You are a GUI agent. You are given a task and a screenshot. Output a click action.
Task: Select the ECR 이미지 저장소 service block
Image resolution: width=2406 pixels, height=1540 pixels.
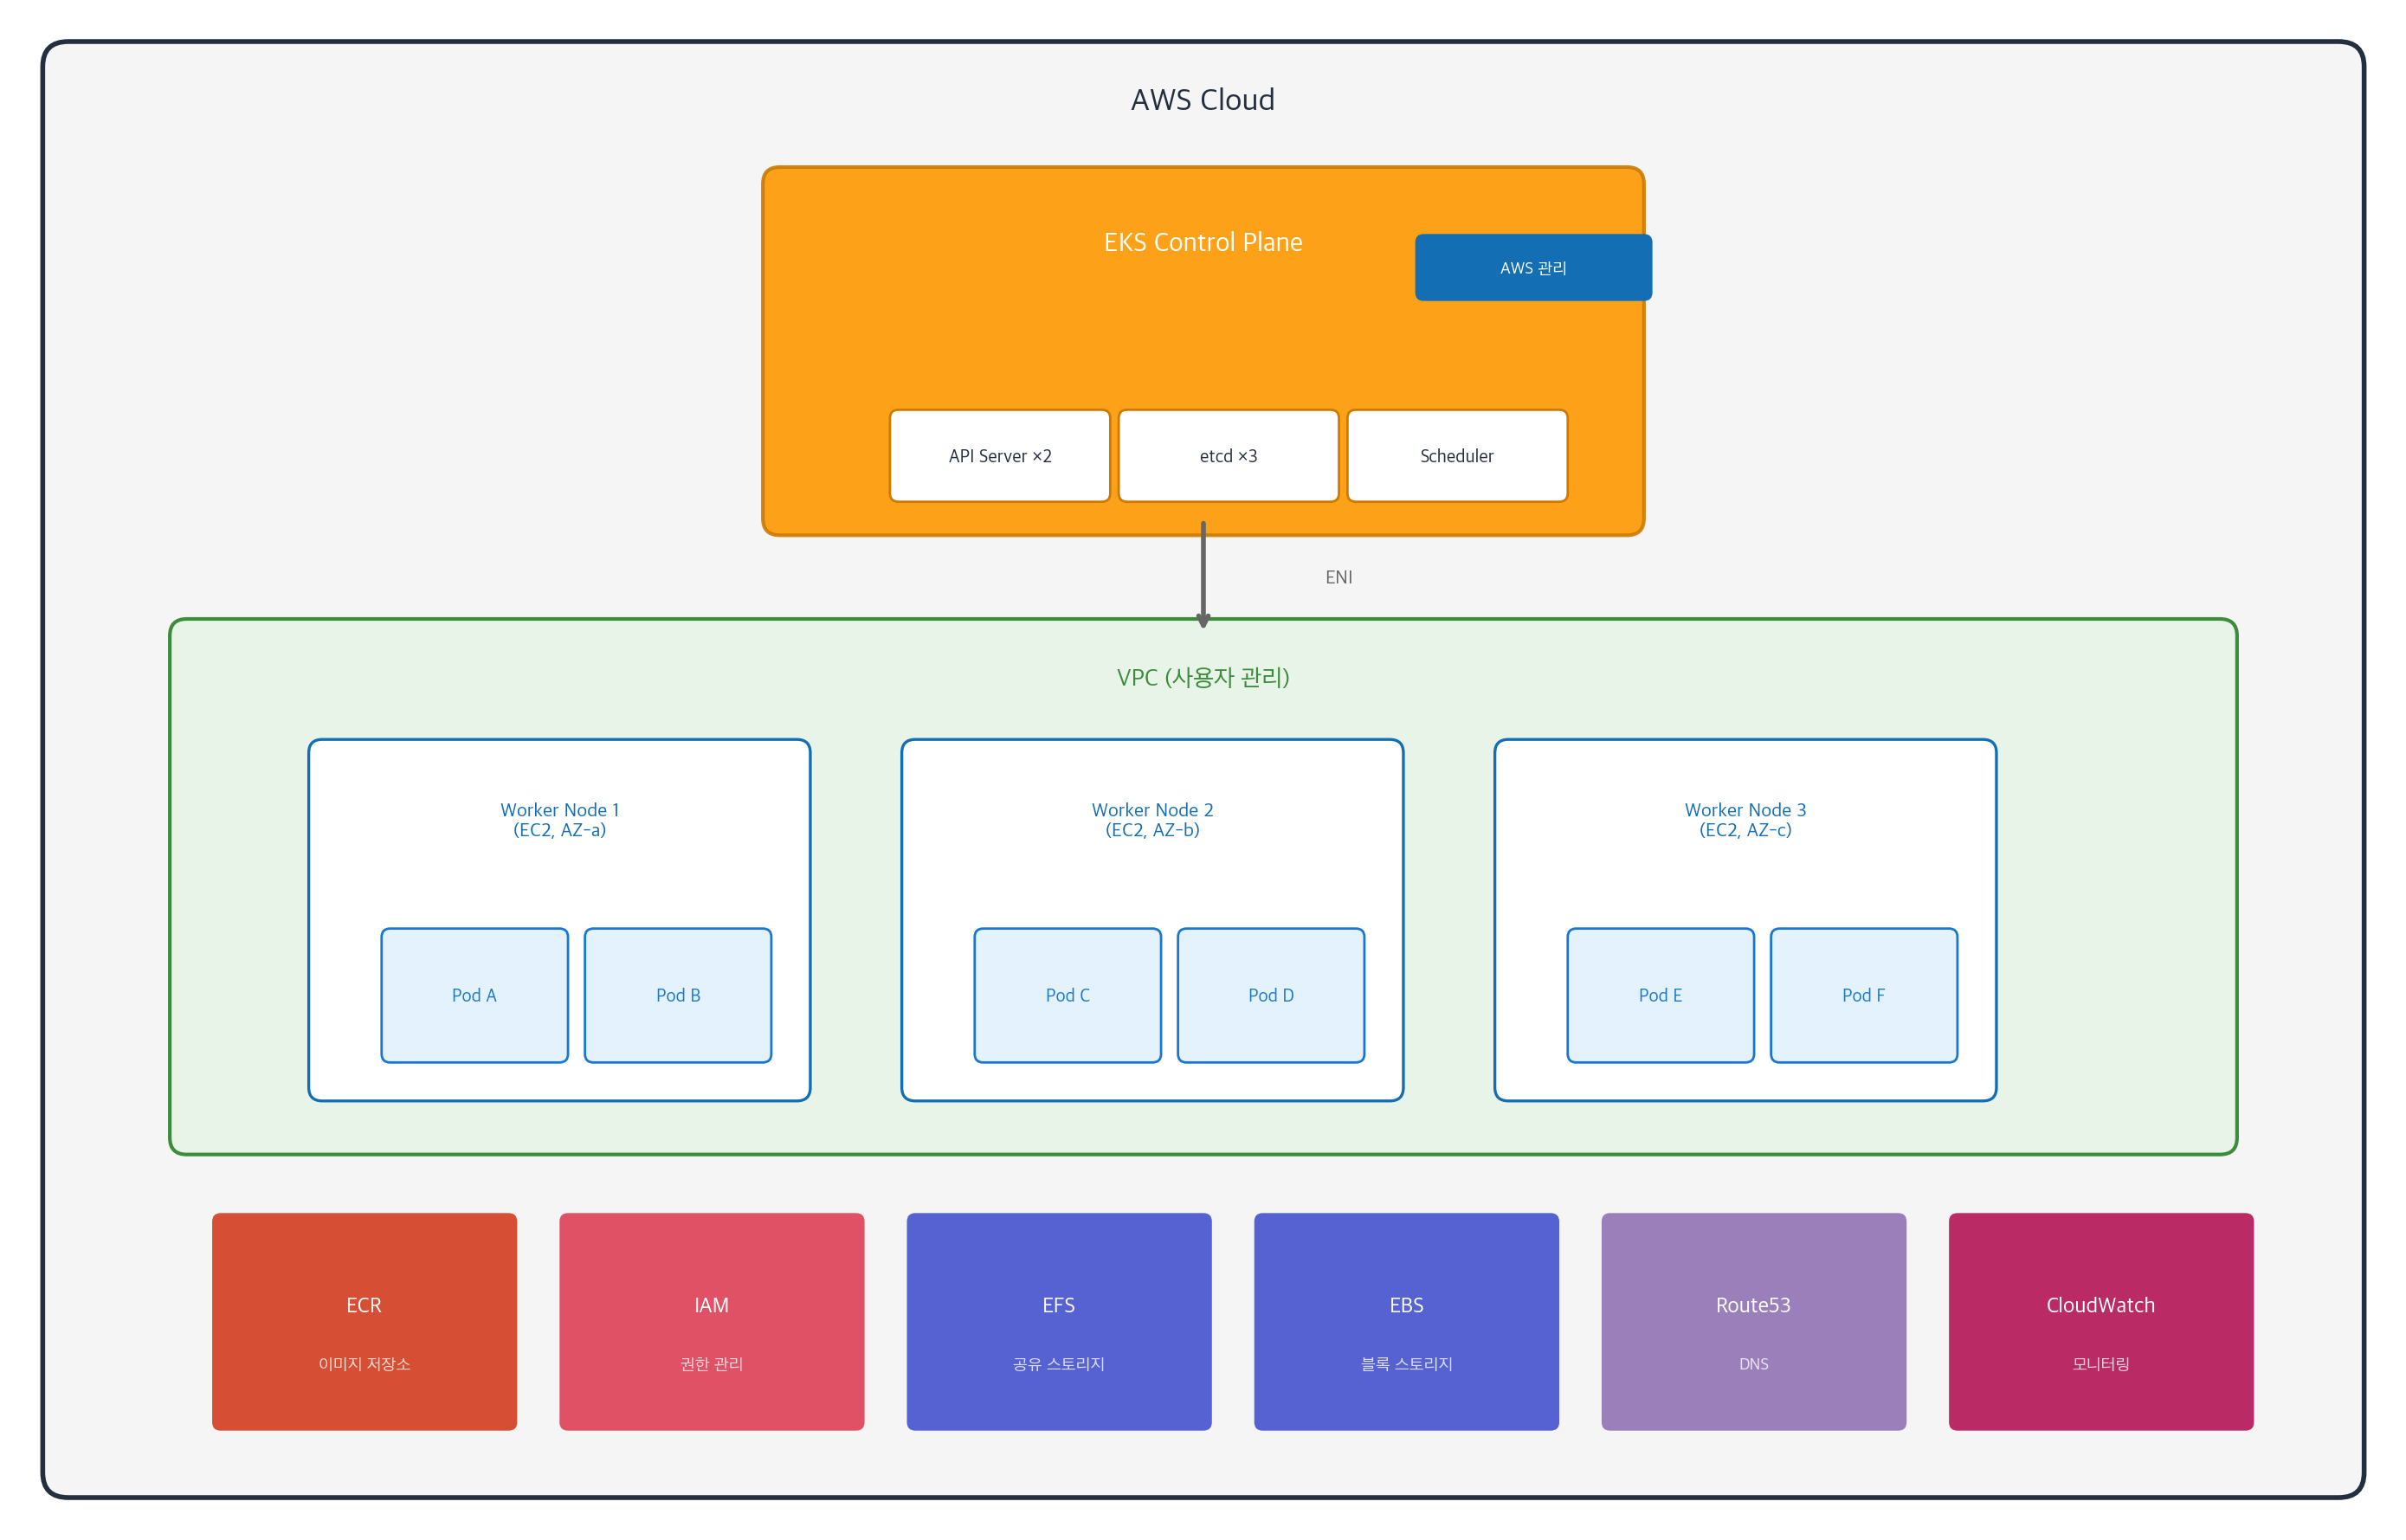pos(364,1322)
